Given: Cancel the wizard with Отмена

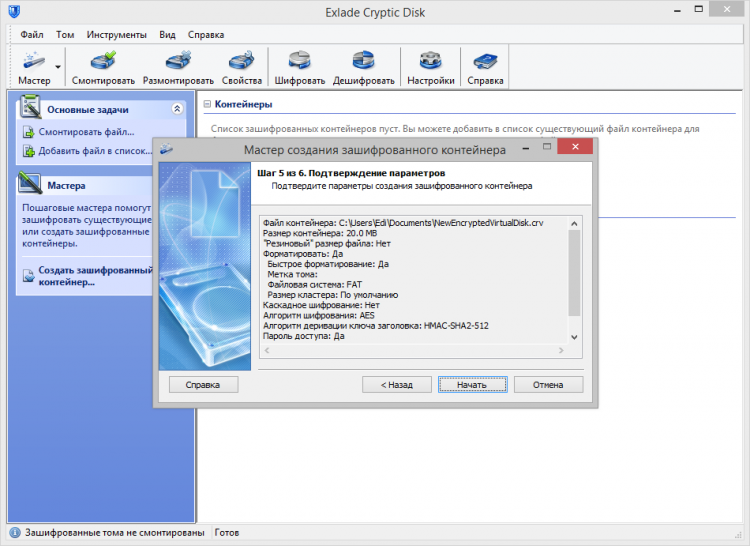Looking at the screenshot, I should [x=548, y=384].
